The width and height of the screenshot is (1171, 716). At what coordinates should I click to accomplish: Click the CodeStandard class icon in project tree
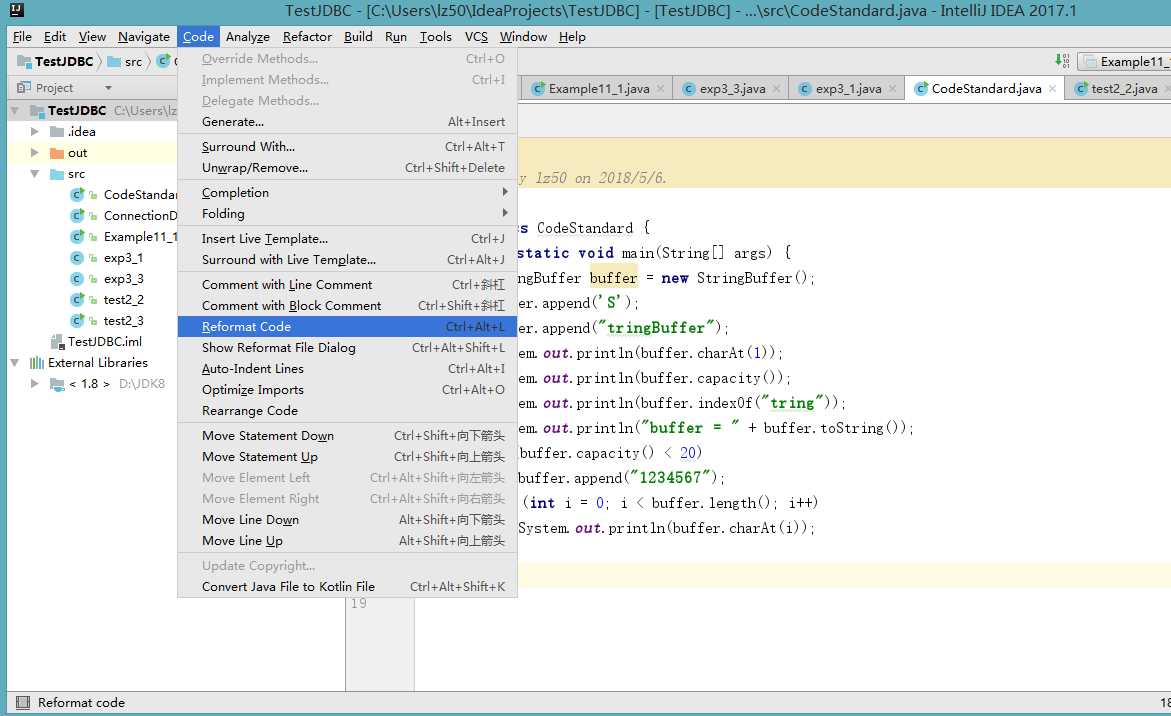pos(77,194)
